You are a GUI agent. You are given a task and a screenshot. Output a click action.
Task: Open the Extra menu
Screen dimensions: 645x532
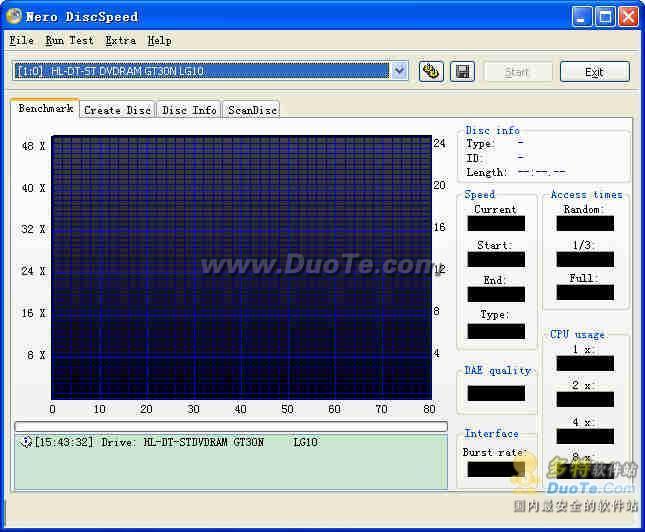(120, 41)
